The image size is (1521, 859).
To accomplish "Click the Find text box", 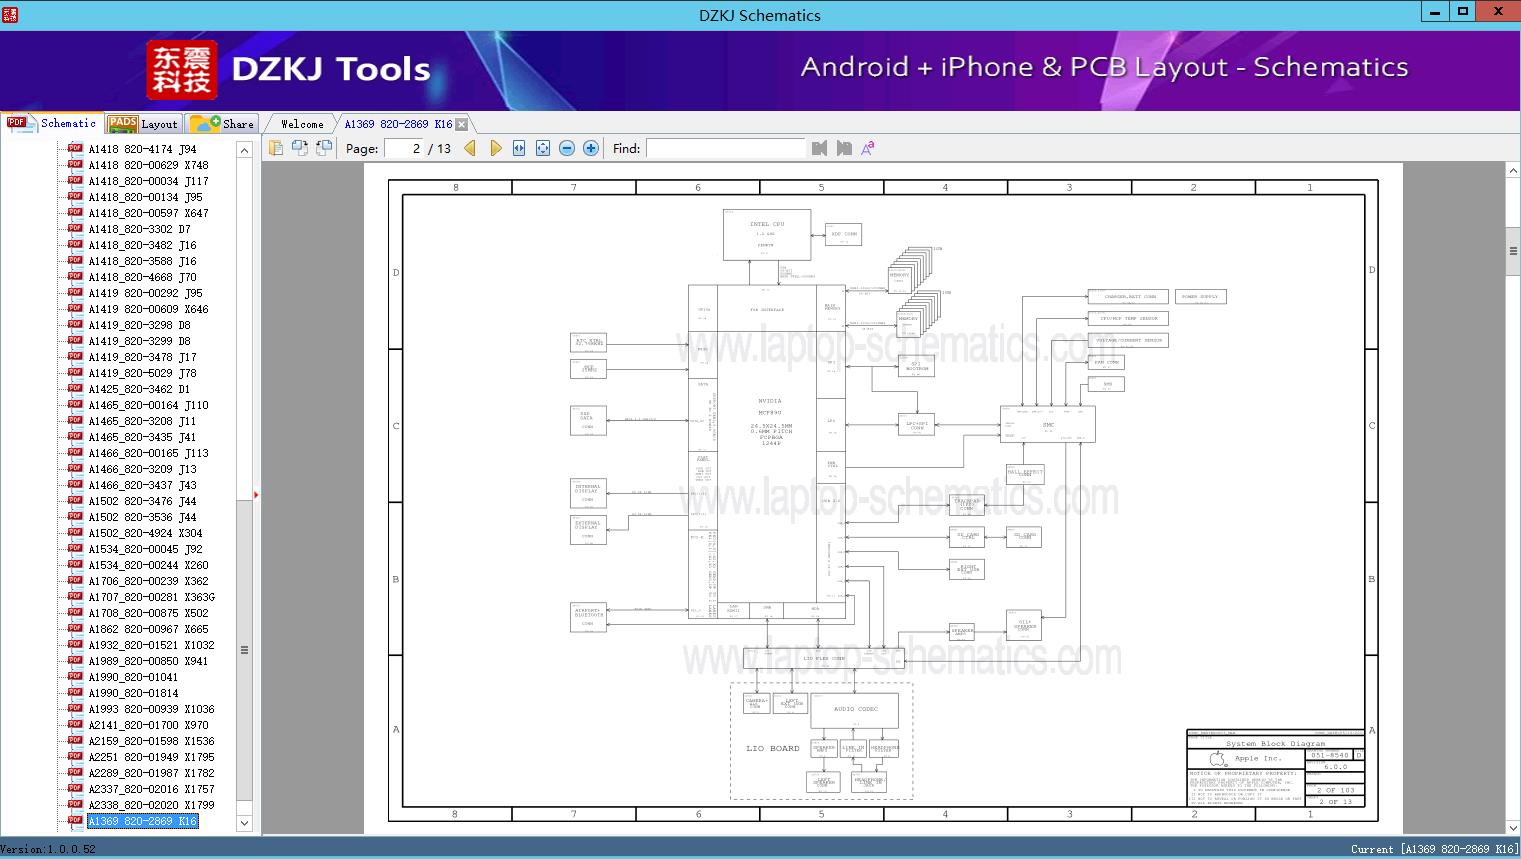I will coord(725,148).
